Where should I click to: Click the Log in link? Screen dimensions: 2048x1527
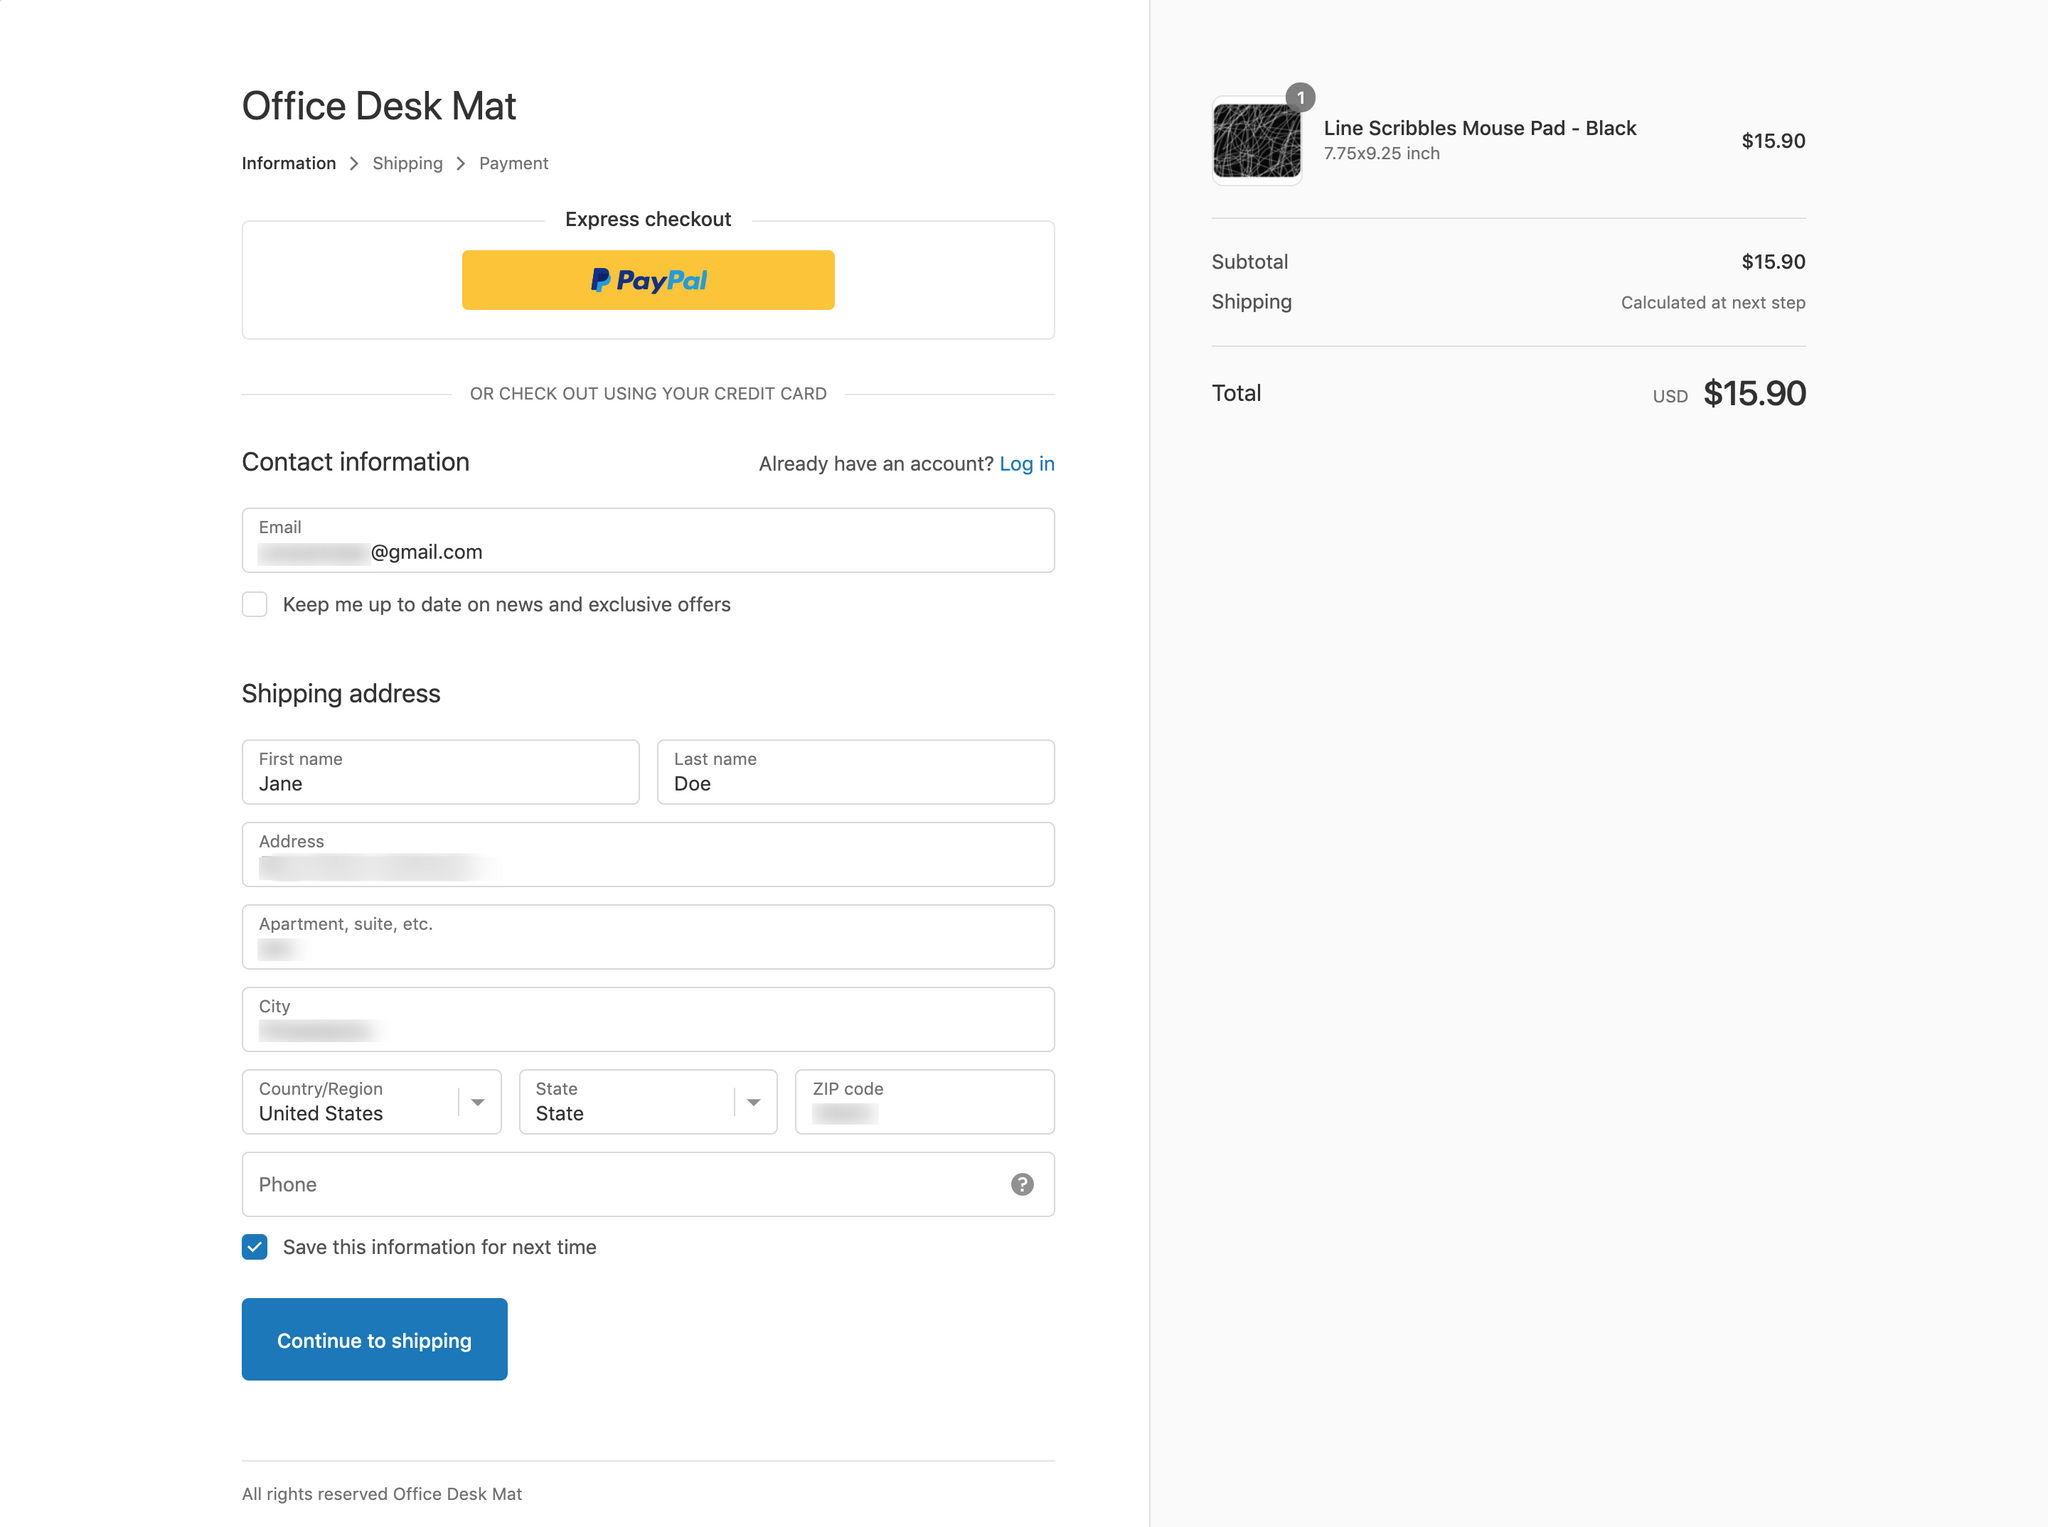click(x=1026, y=463)
